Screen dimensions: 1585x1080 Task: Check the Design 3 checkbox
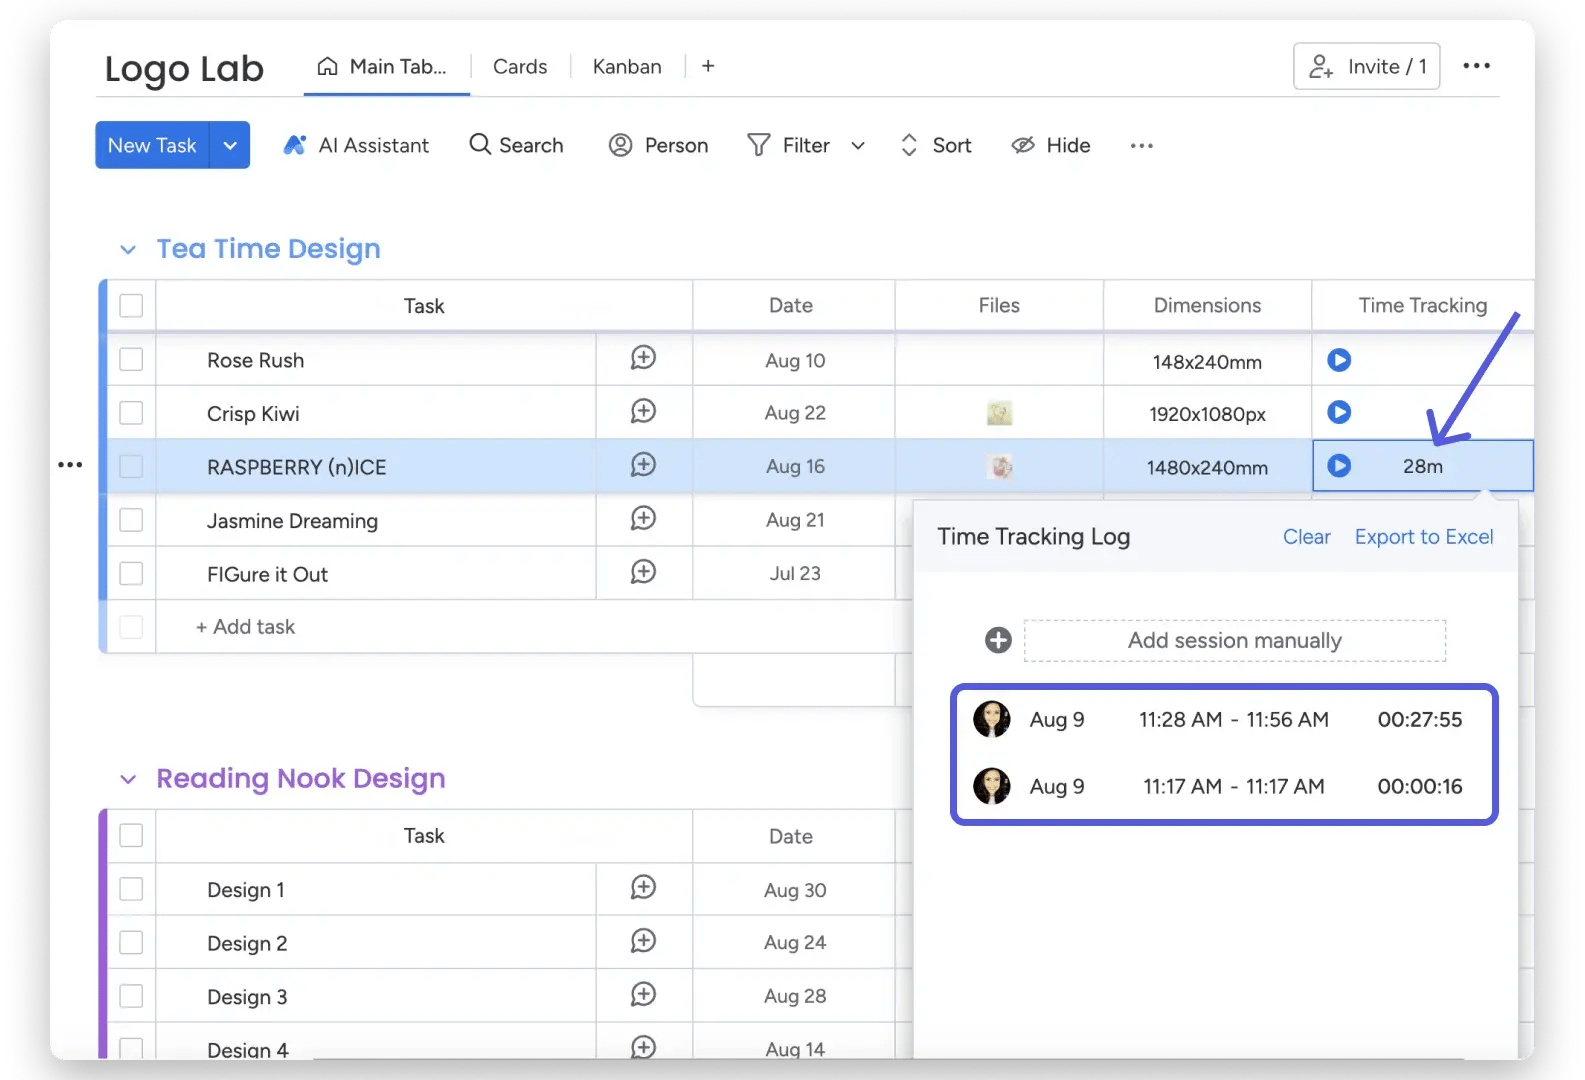(x=131, y=996)
